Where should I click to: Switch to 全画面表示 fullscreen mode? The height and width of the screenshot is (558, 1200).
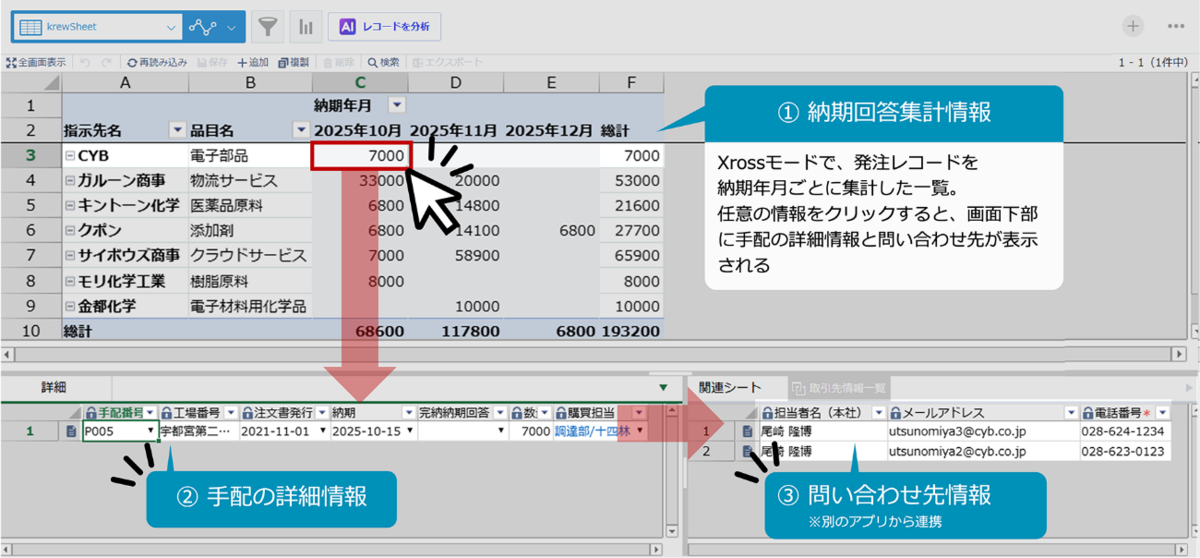(37, 62)
